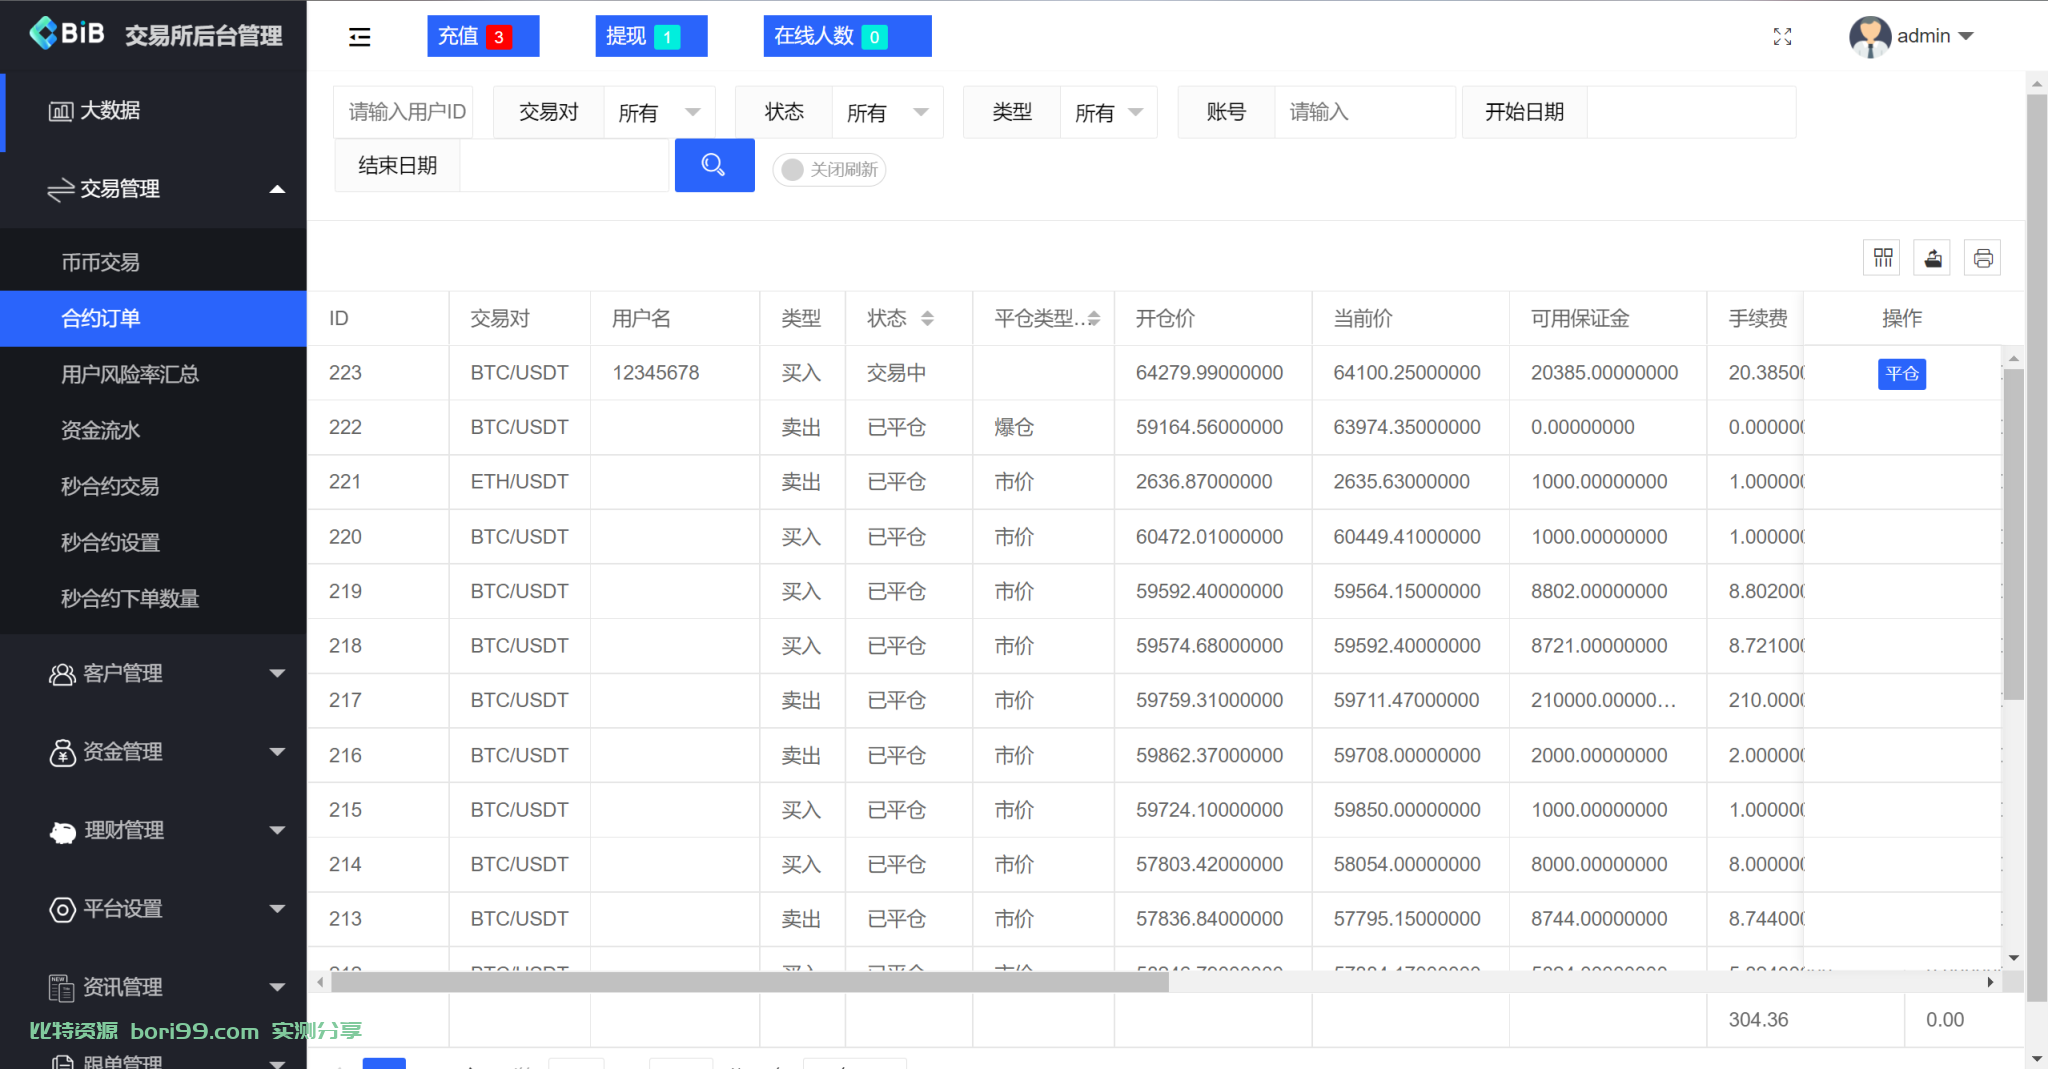This screenshot has height=1069, width=2048.
Task: Click the horizontal table scrollbar
Action: 750,982
